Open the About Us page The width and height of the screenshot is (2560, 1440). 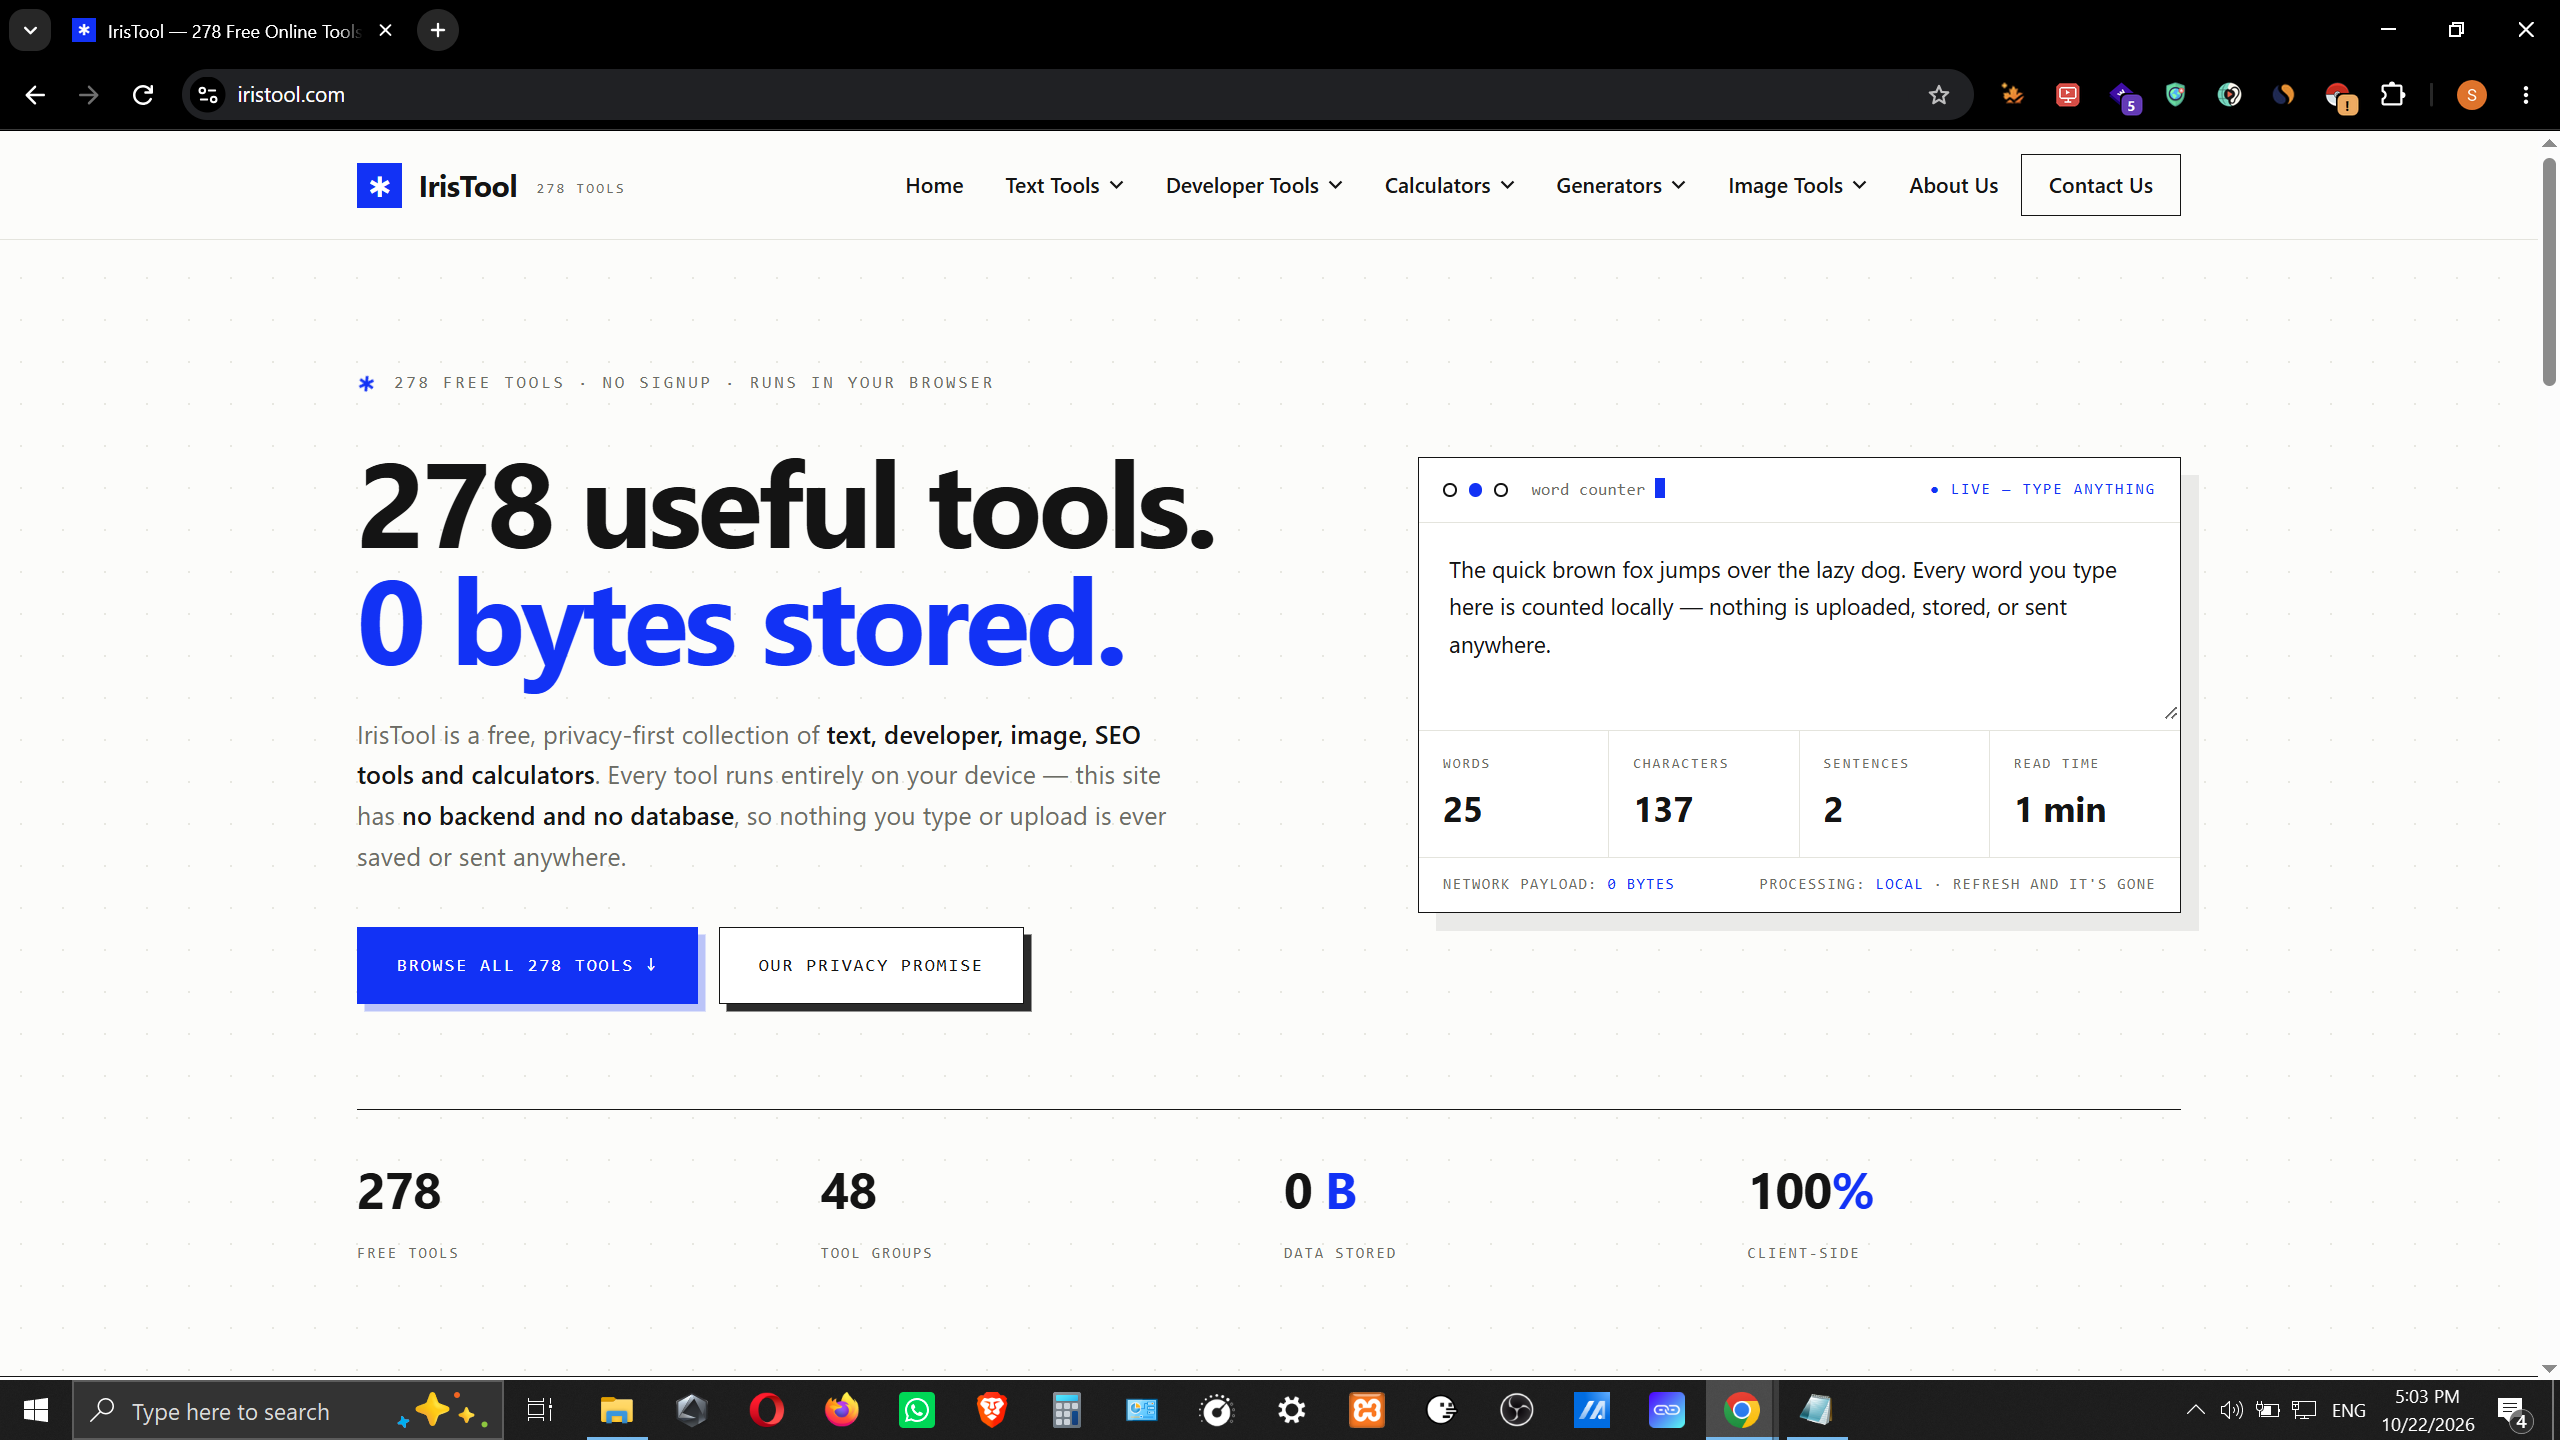1953,186
